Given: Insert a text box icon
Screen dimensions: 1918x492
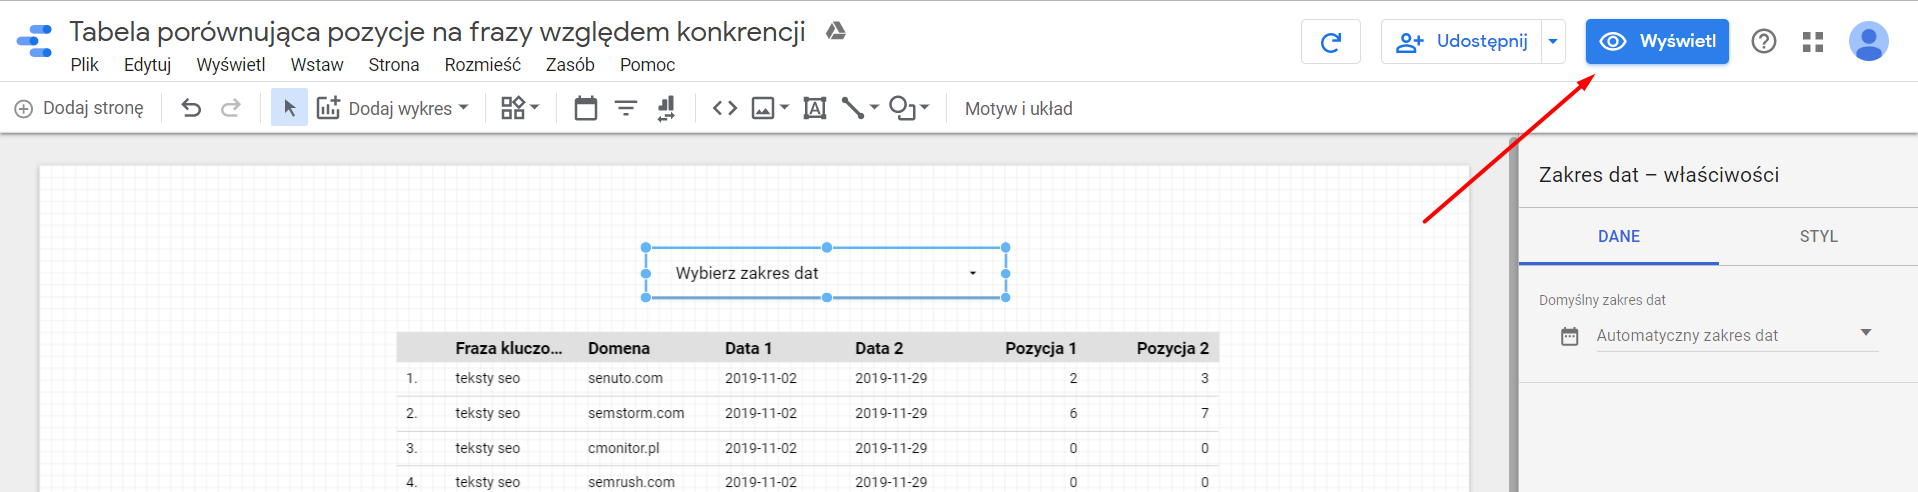Looking at the screenshot, I should pyautogui.click(x=815, y=108).
